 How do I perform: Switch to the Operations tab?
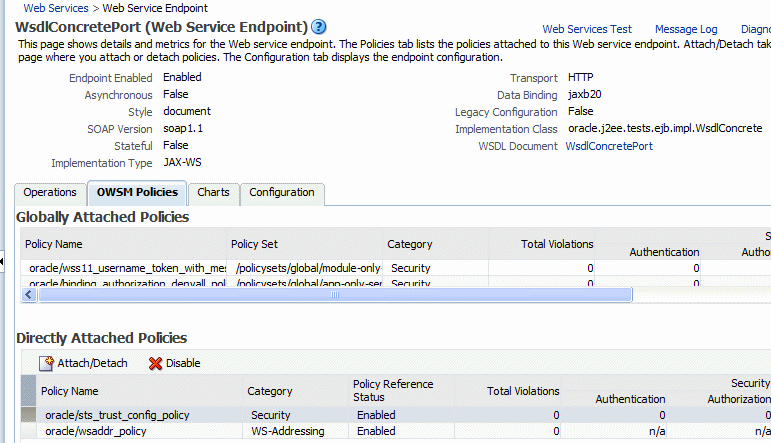pyautogui.click(x=50, y=192)
